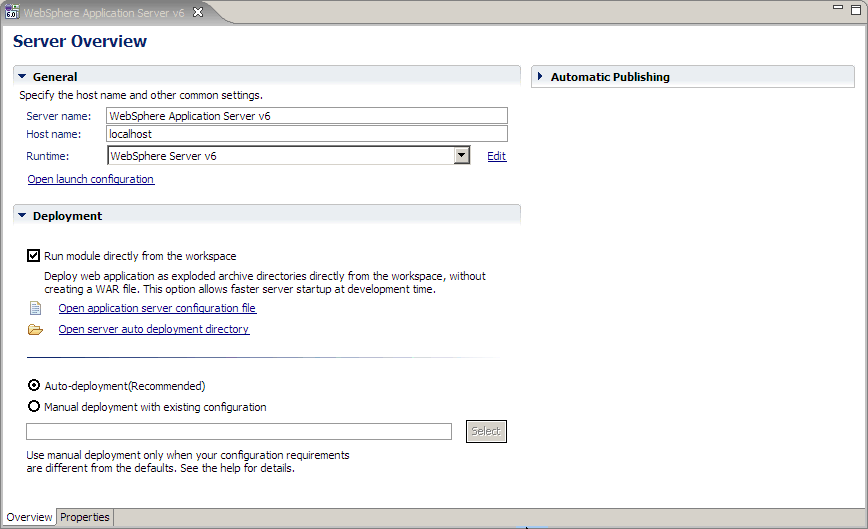Screen dimensions: 868x529
Task: Switch to the Overview tab
Action: pos(29,517)
